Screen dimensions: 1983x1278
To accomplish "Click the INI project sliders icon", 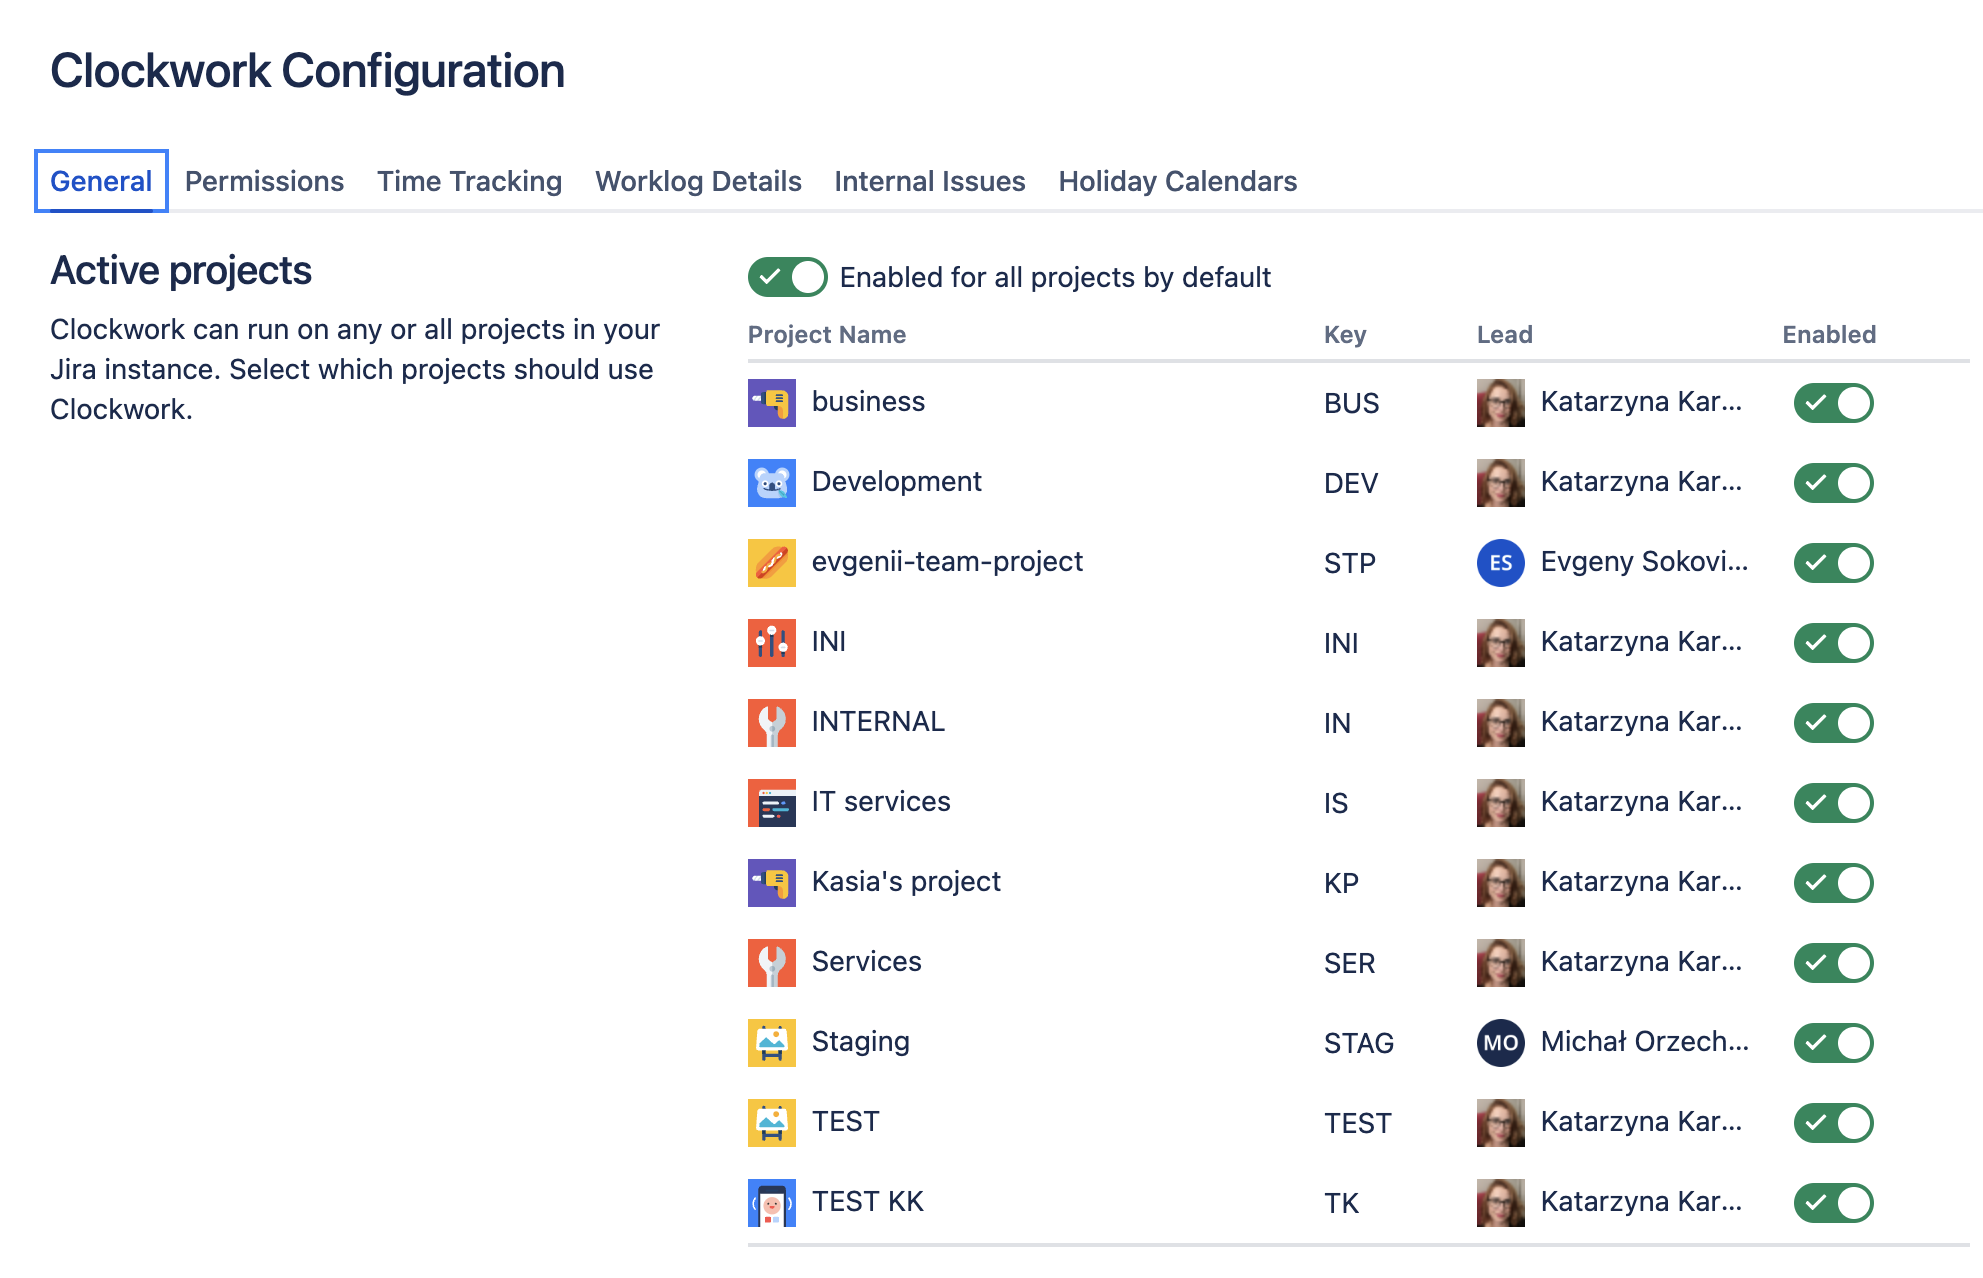I will click(x=771, y=643).
